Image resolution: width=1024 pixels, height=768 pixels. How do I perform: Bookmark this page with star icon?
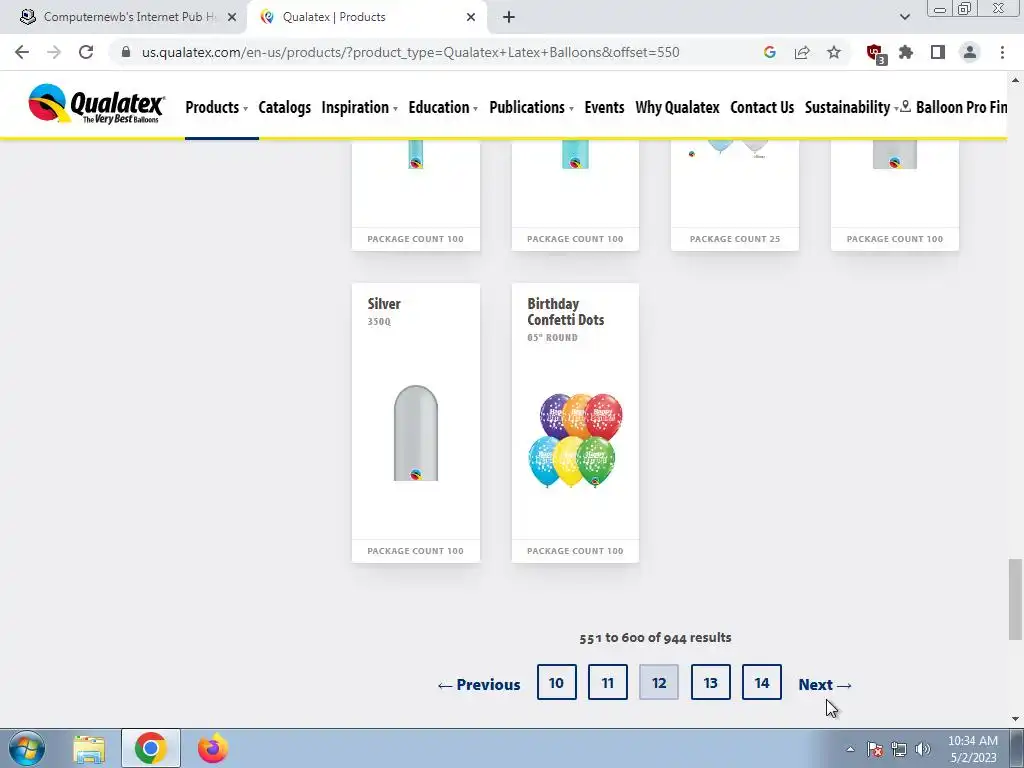(834, 52)
